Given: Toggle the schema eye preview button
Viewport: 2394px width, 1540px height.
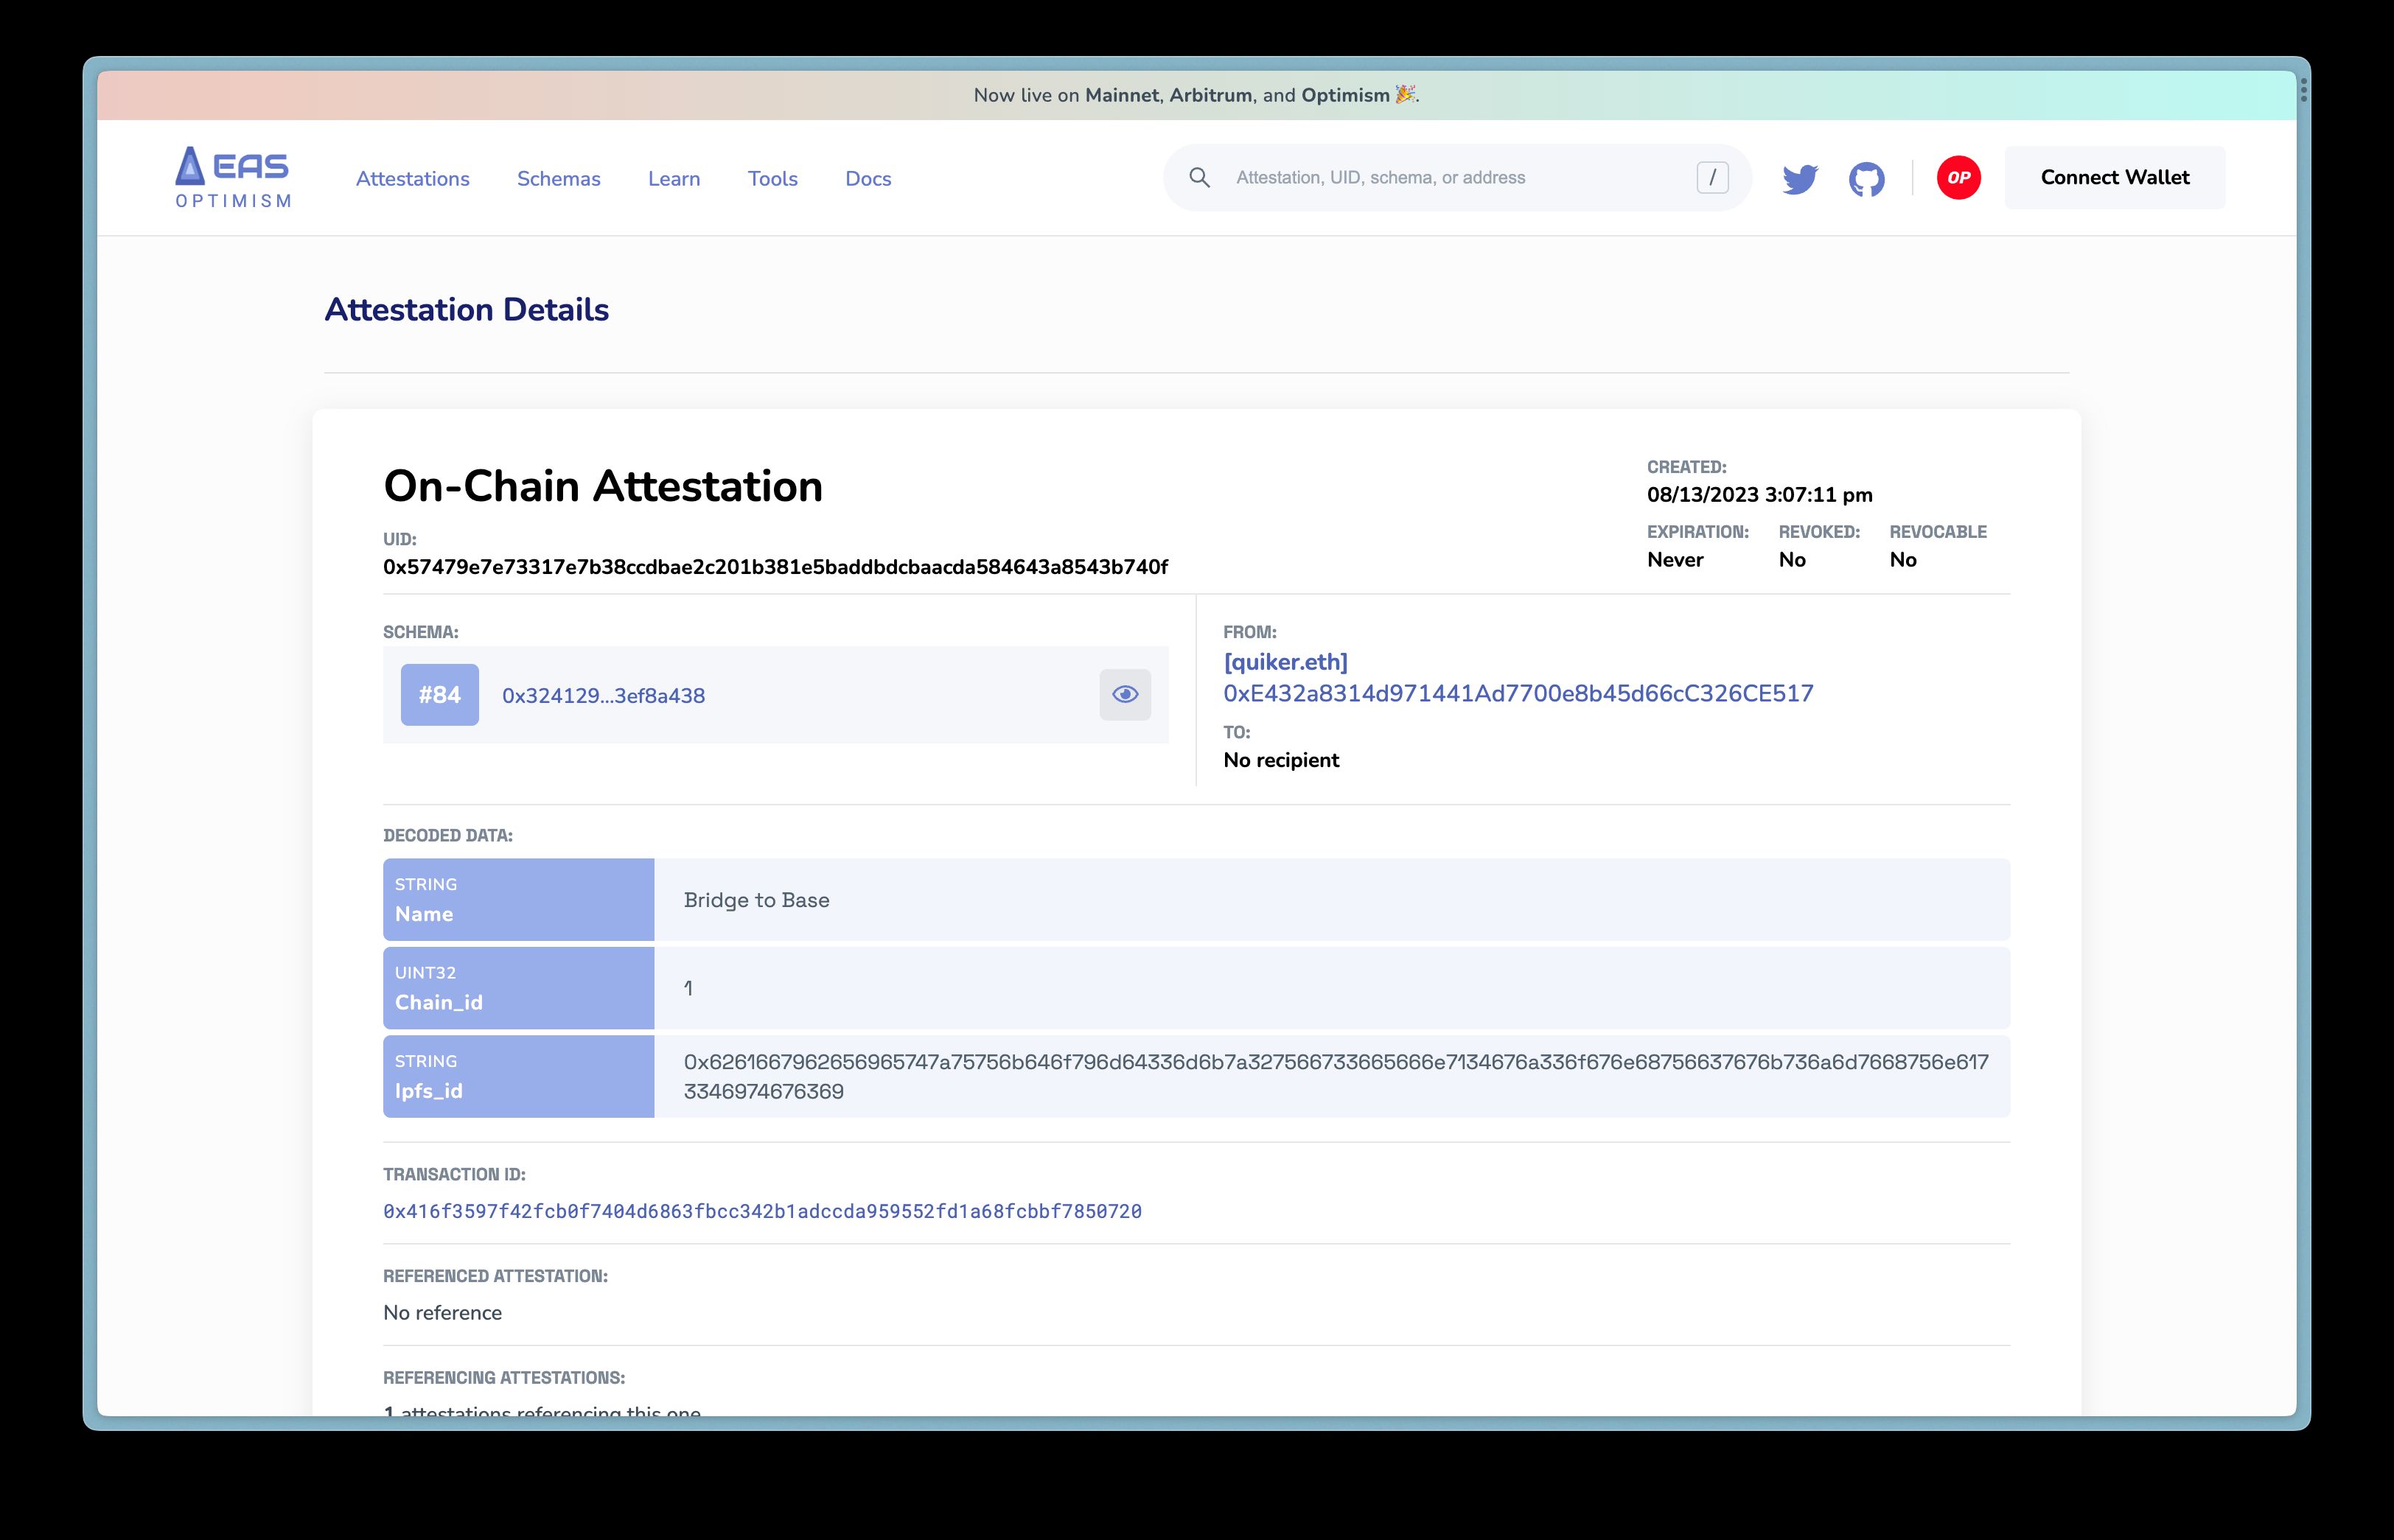Looking at the screenshot, I should (1125, 694).
